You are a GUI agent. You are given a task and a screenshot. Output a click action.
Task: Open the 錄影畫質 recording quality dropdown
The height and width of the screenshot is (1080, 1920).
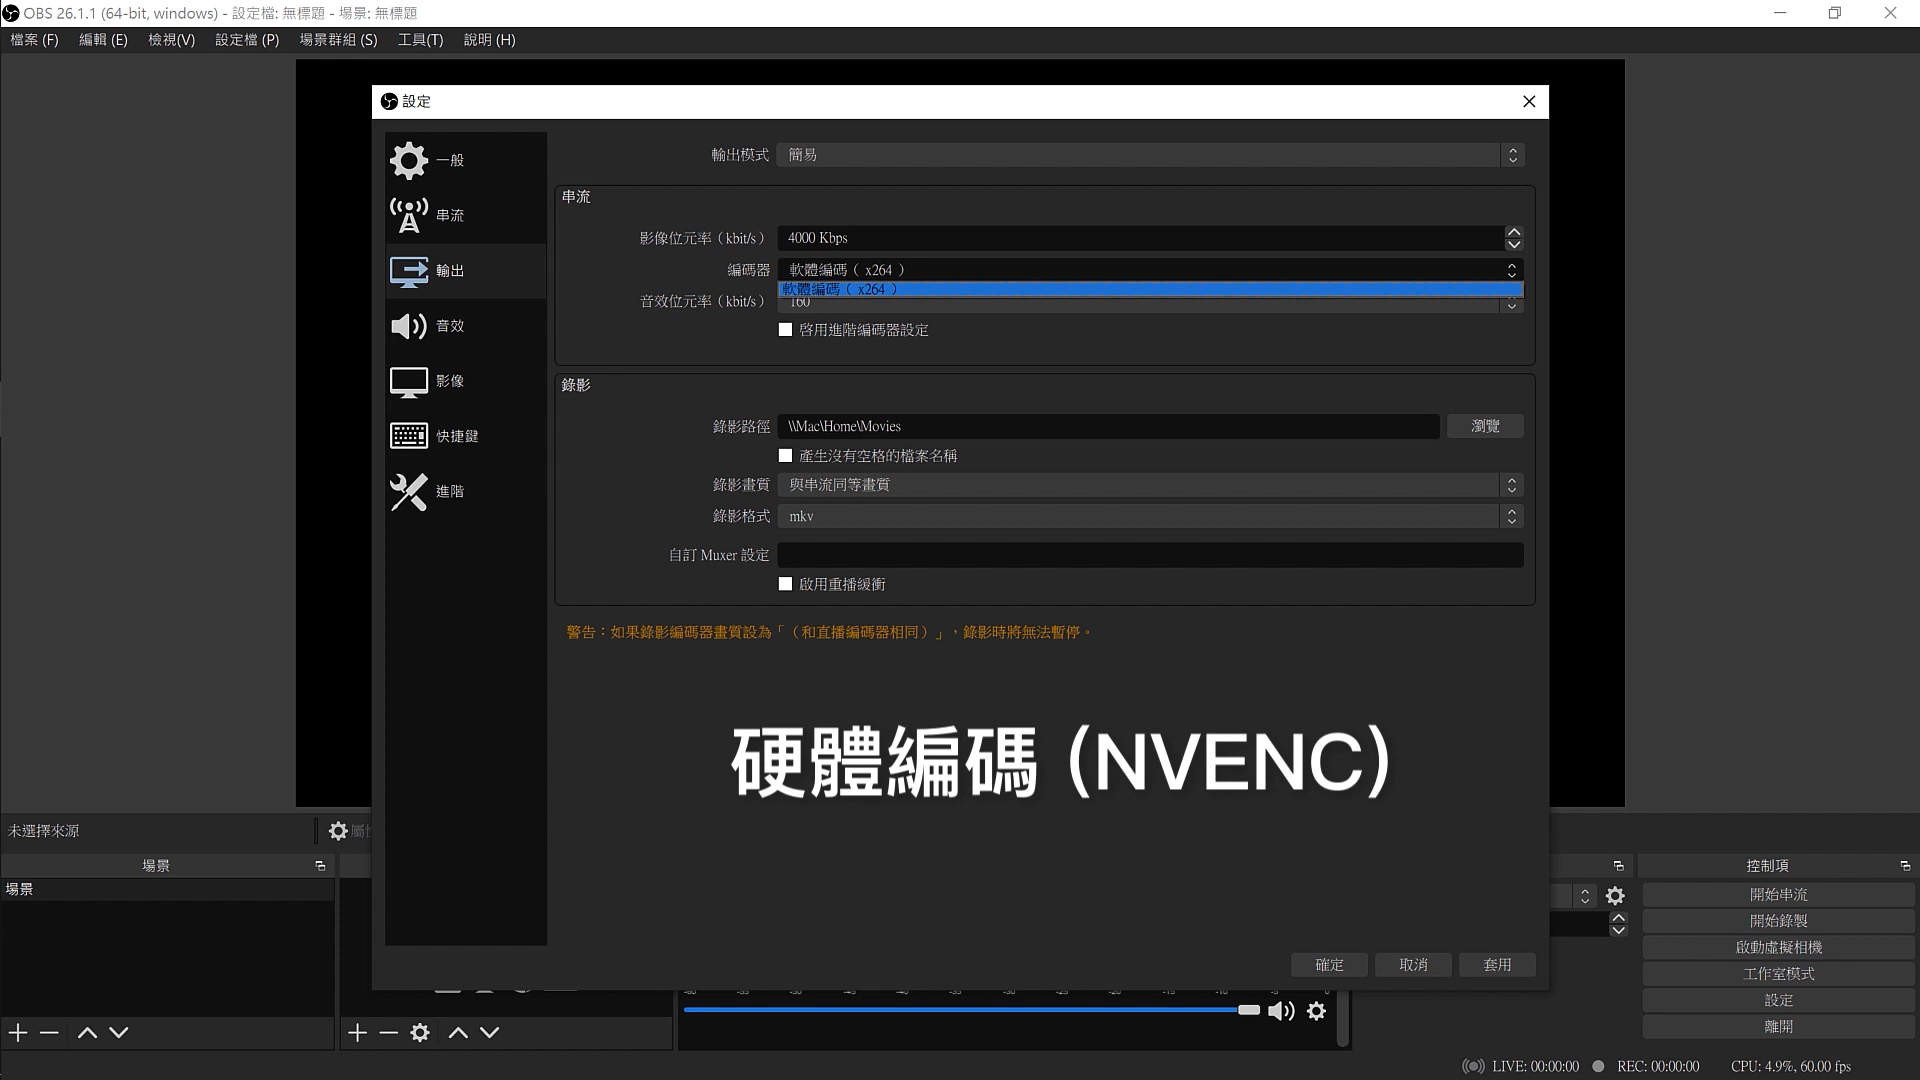[x=1150, y=485]
